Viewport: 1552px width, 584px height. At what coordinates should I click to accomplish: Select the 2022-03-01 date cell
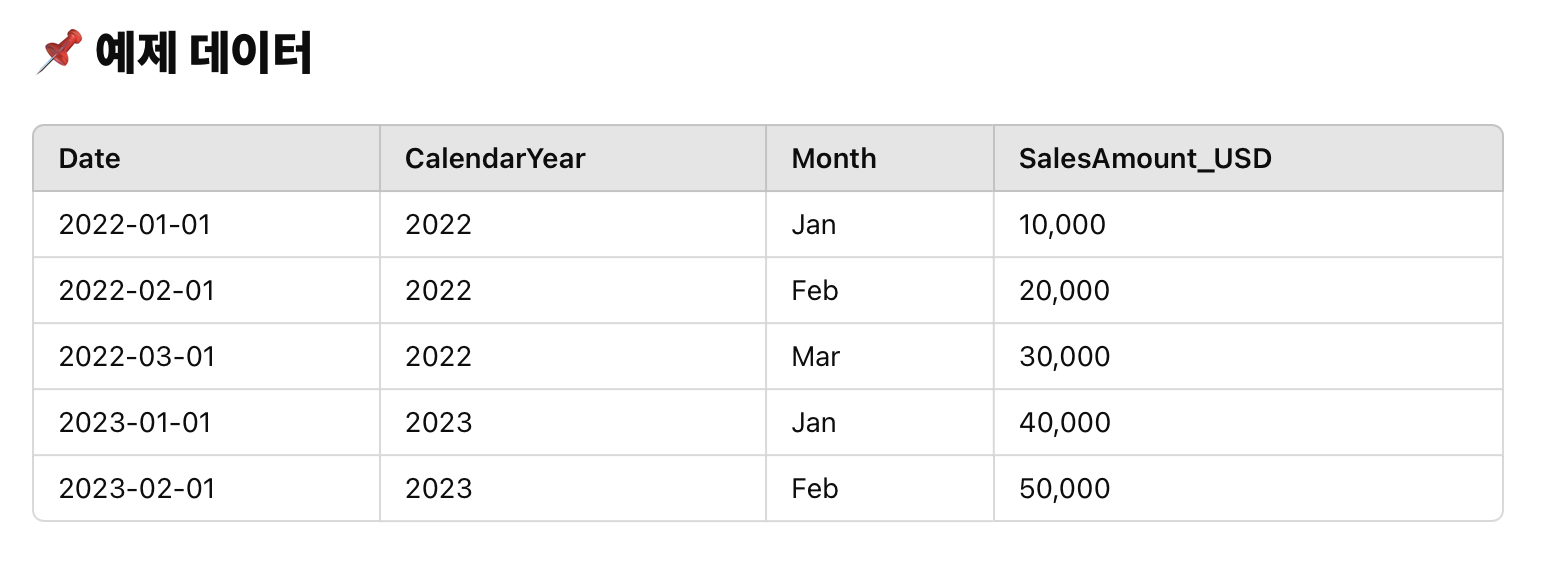(x=137, y=356)
